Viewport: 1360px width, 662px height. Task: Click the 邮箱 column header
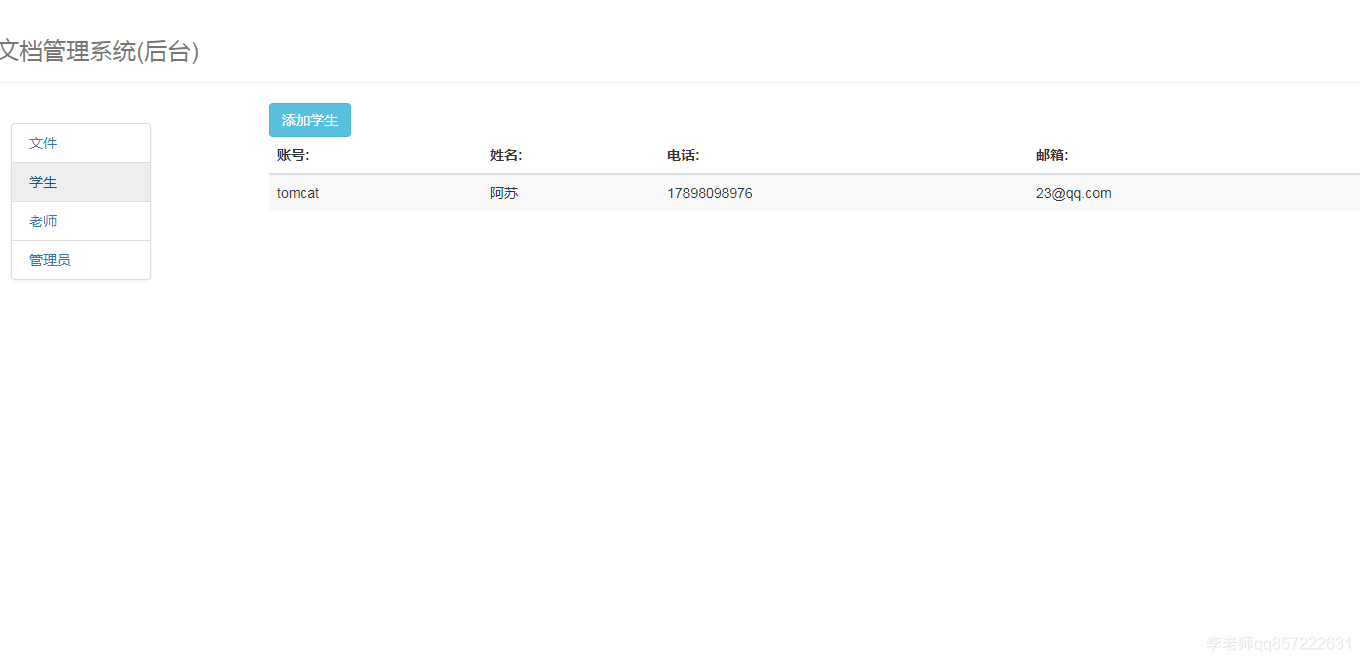tap(1052, 155)
